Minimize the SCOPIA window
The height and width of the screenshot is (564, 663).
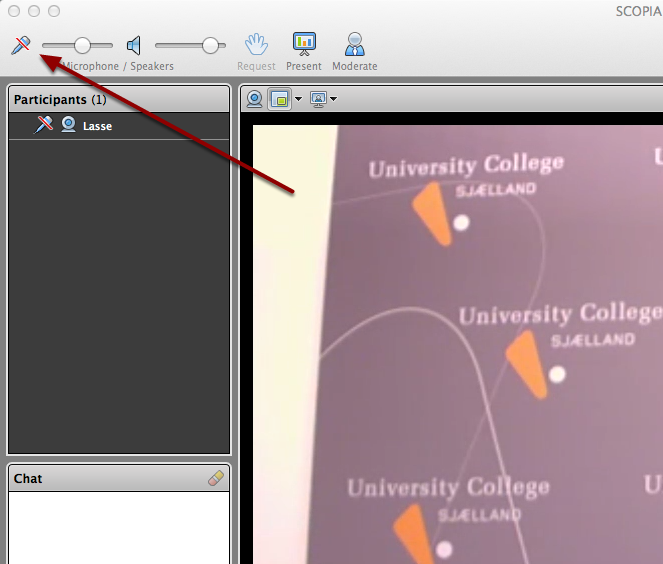click(34, 11)
